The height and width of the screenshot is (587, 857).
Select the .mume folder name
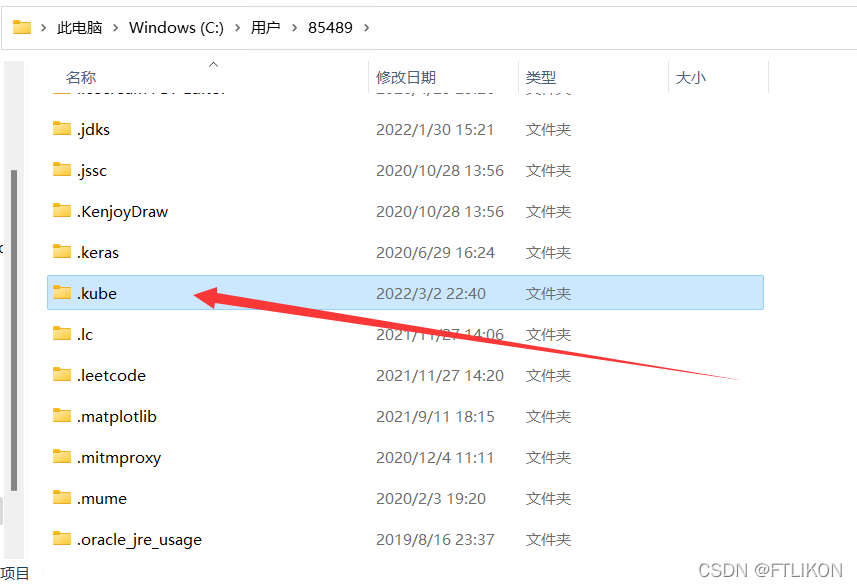102,498
